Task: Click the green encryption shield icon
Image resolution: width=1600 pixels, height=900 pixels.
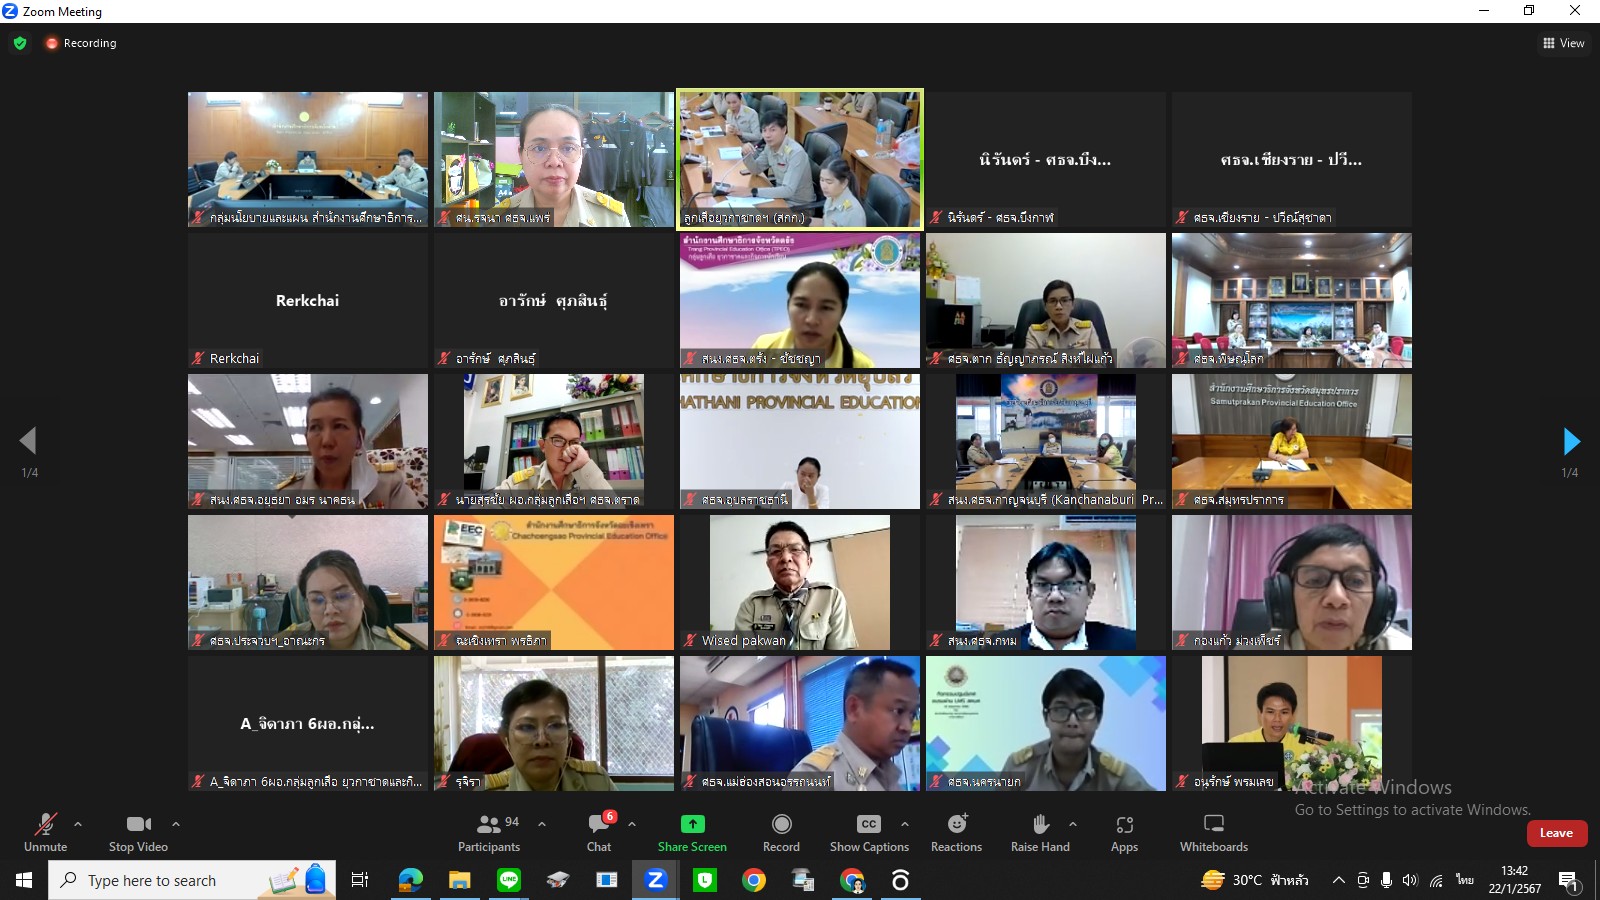Action: tap(20, 43)
